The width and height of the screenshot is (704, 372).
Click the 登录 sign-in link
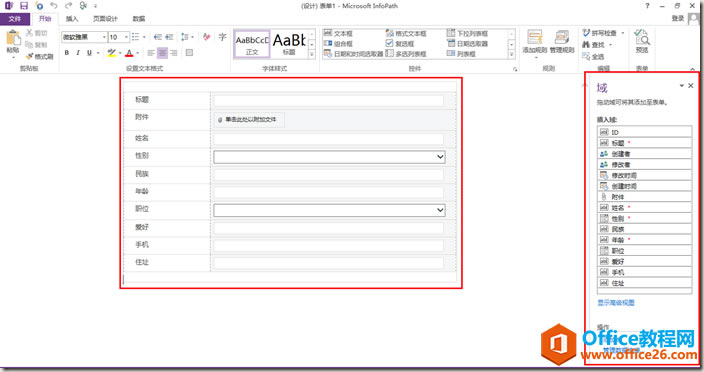pos(678,18)
